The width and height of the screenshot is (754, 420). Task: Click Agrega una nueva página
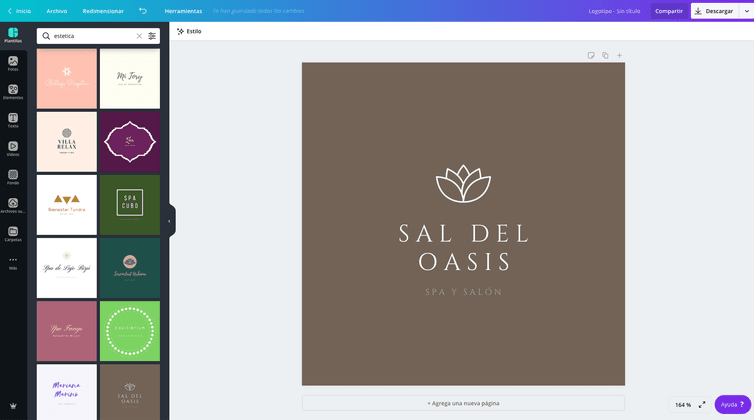pyautogui.click(x=463, y=403)
